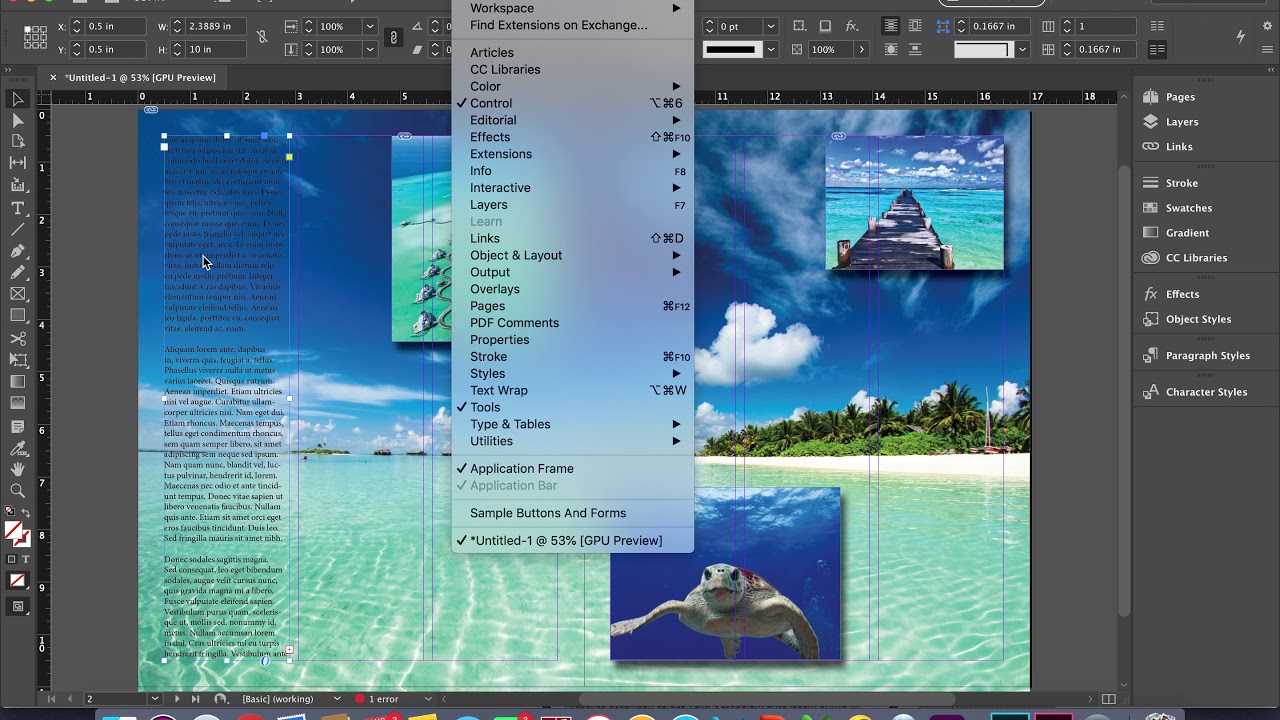The width and height of the screenshot is (1280, 720).
Task: Open the stroke style dropdown
Action: click(x=771, y=49)
